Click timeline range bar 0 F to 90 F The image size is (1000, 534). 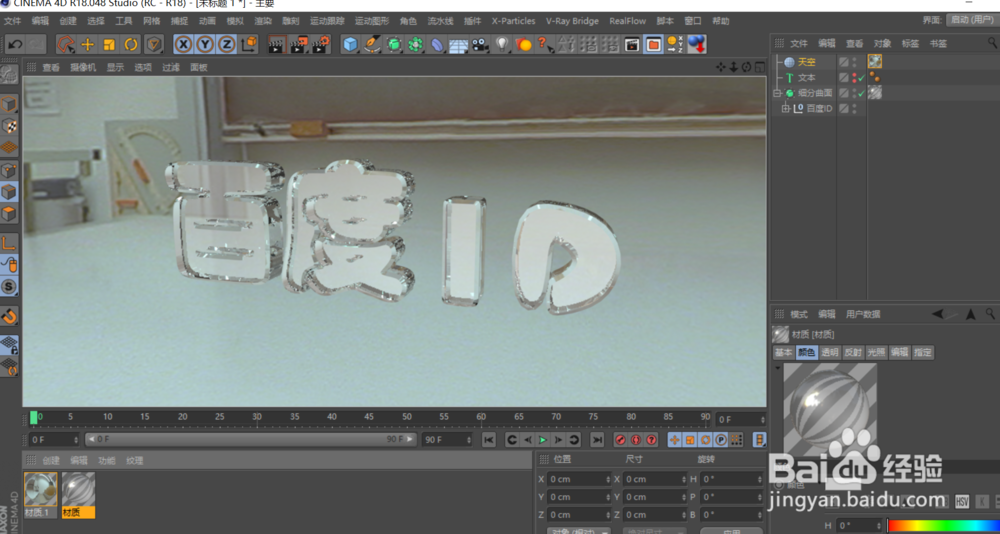(251, 440)
